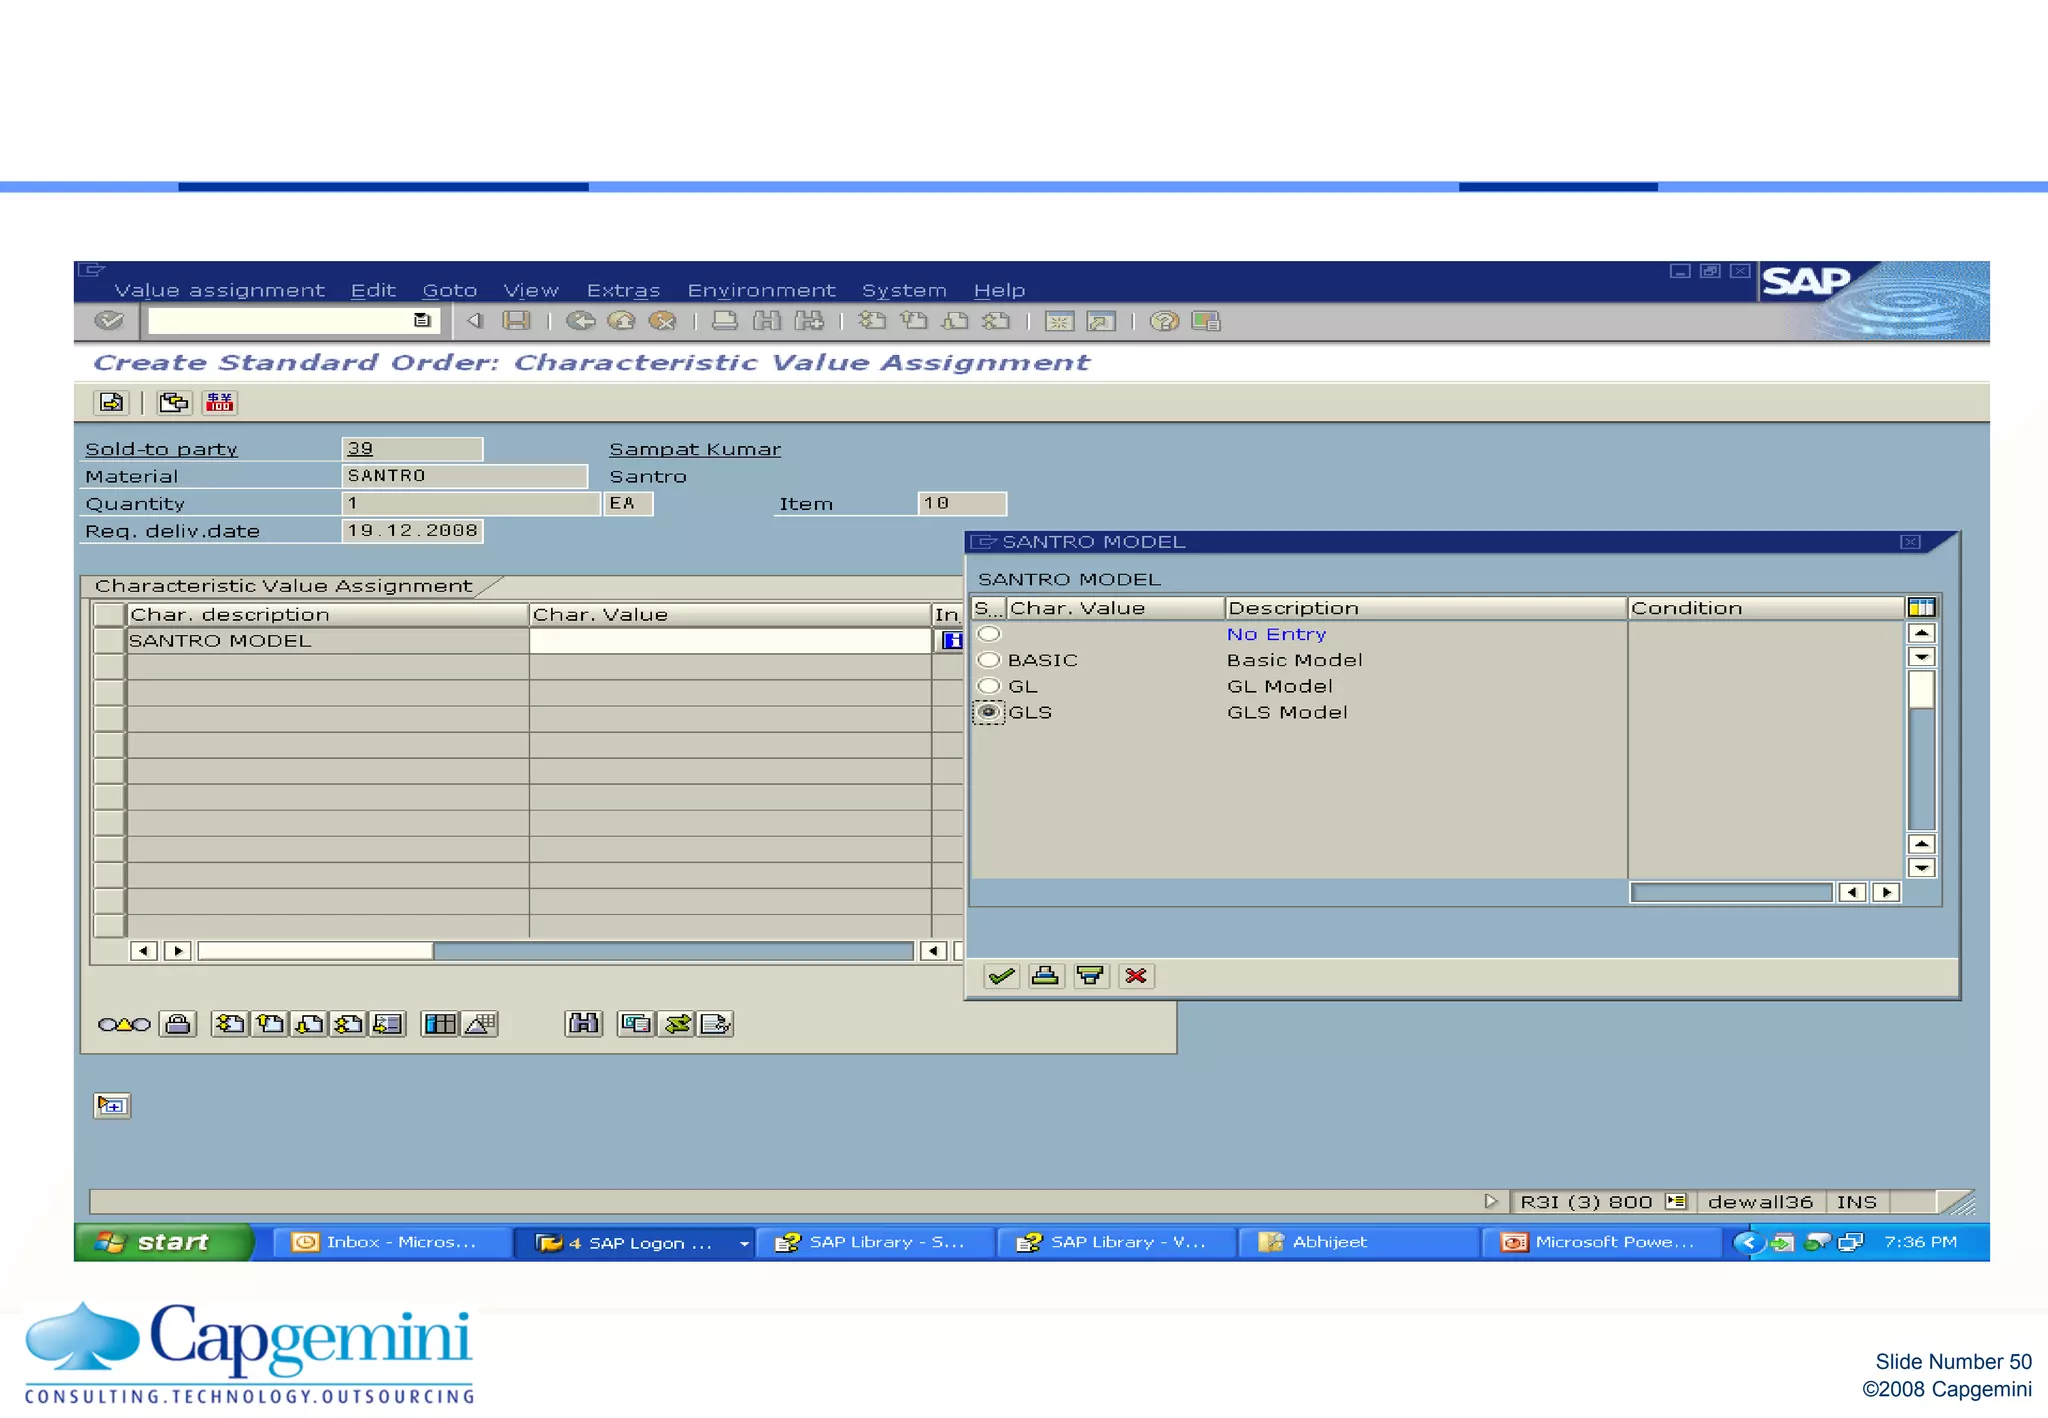Switch to Microsoft PowerPoint taskbar item
Viewport: 2048px width, 1418px height.
pos(1603,1242)
